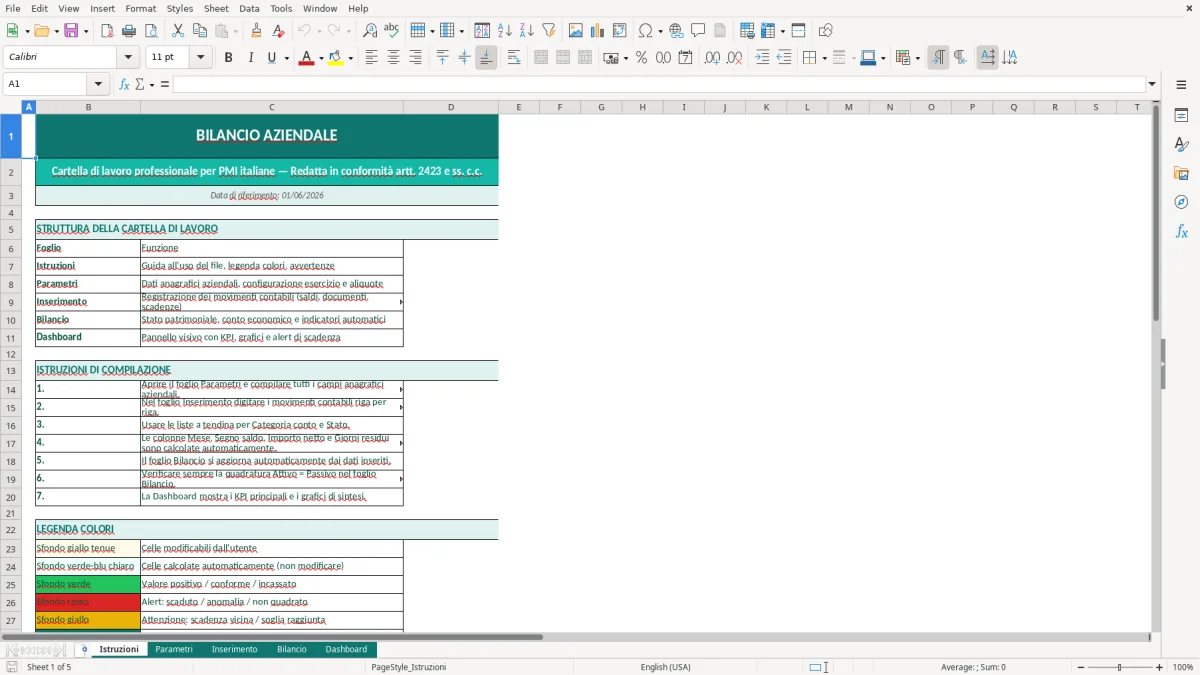The height and width of the screenshot is (675, 1200).
Task: Switch to the Inserimento sheet tab
Action: point(234,650)
